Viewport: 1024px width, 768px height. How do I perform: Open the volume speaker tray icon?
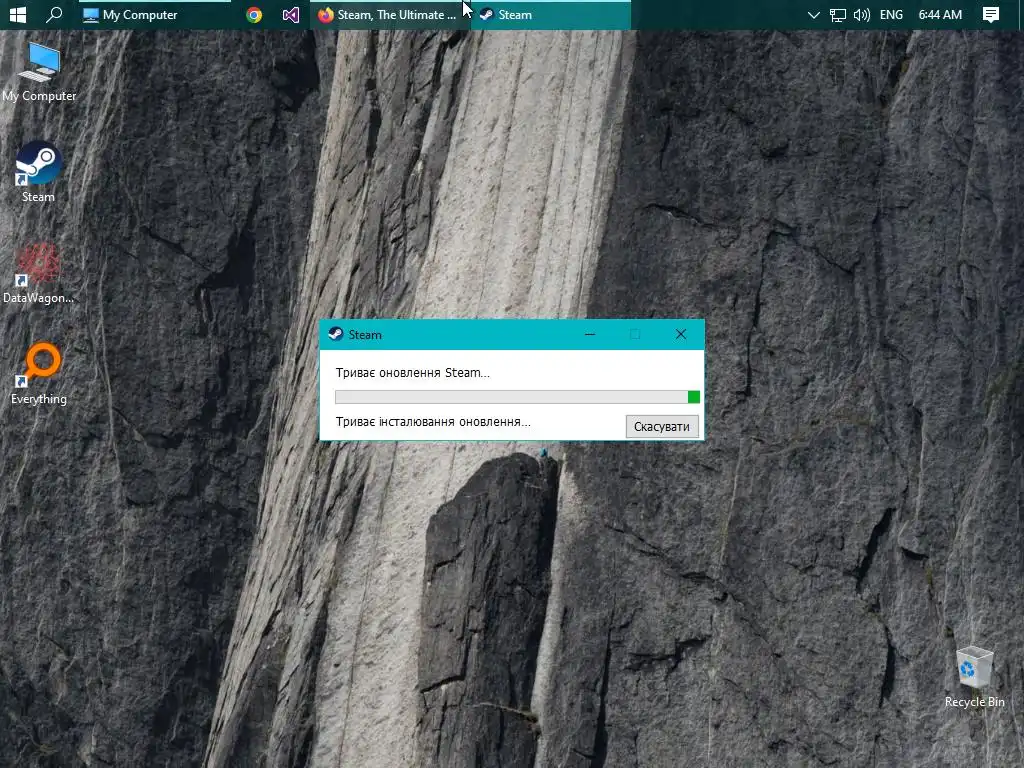[861, 14]
